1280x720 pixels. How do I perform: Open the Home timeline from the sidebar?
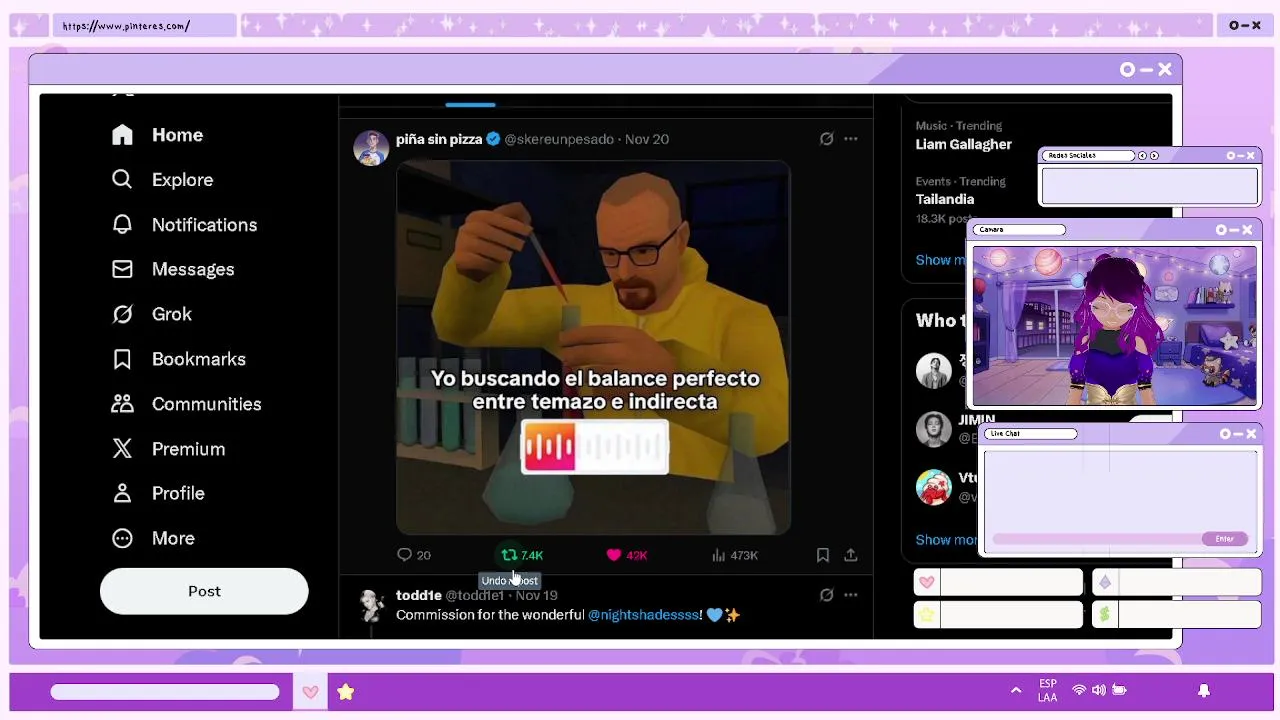coord(157,135)
